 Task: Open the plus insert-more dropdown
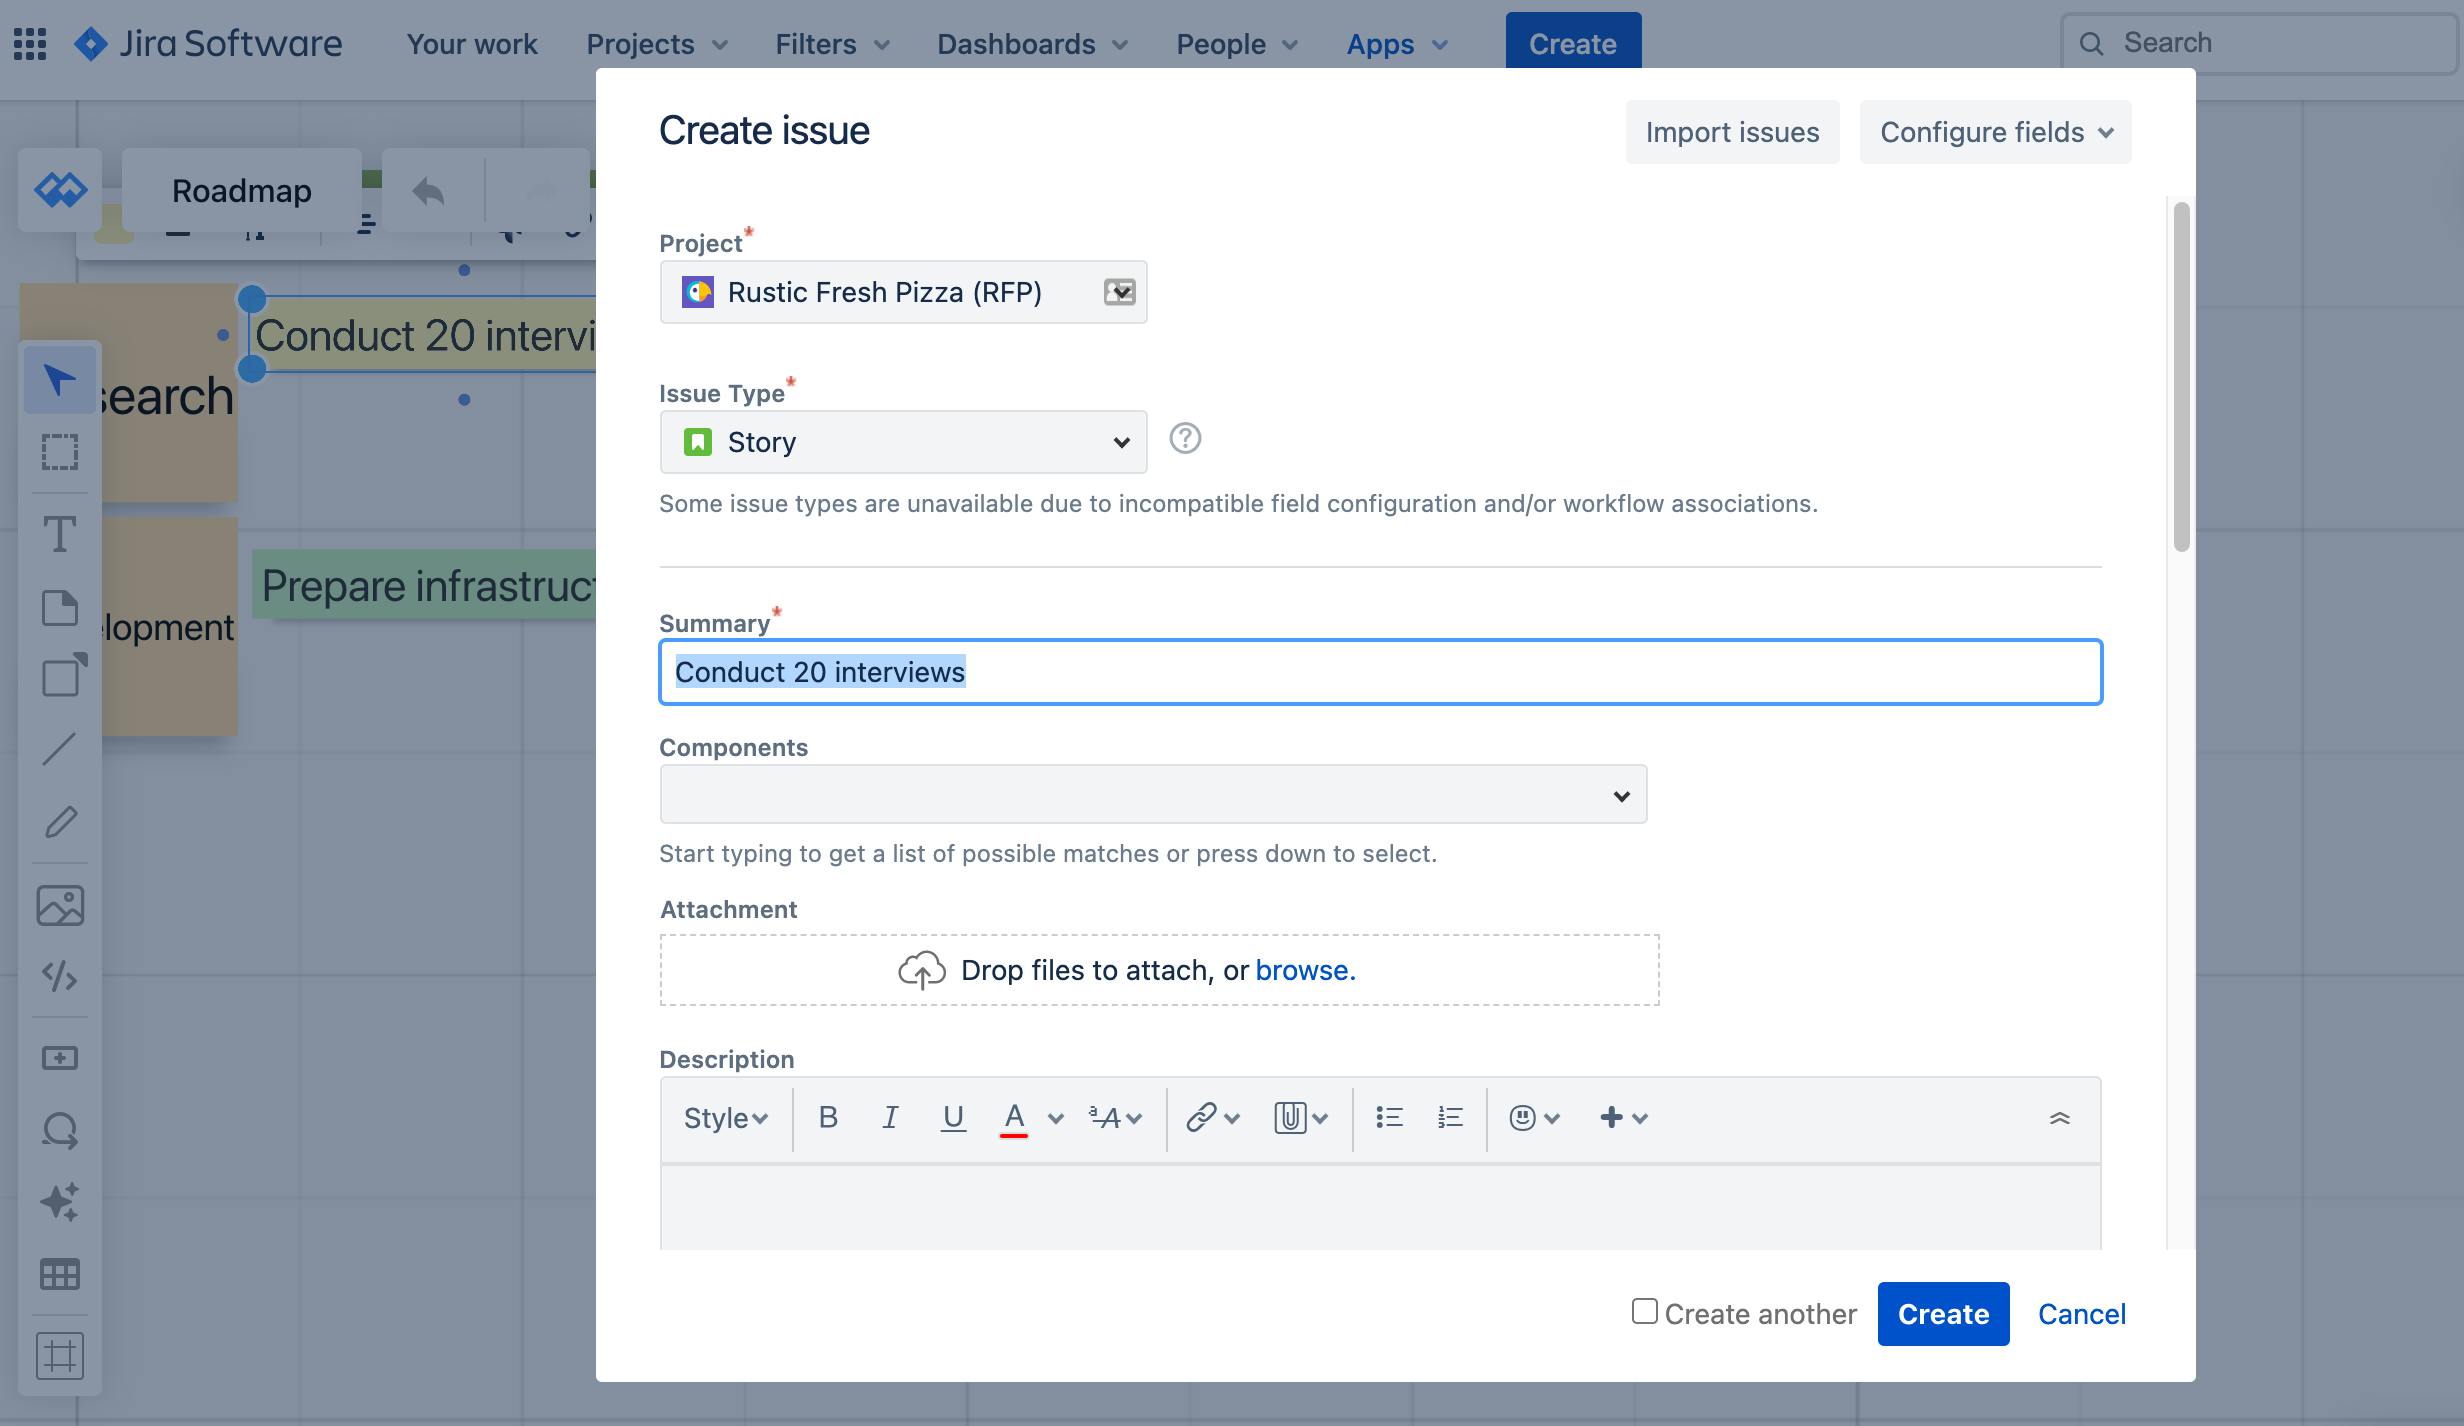point(1623,1117)
